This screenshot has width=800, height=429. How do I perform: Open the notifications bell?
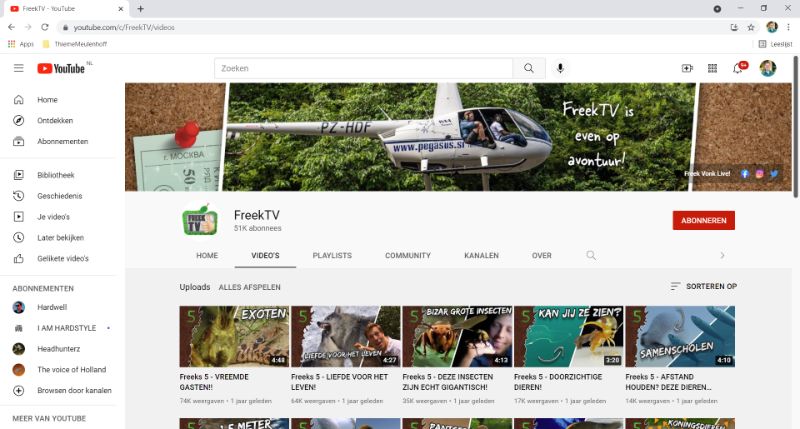(x=738, y=68)
